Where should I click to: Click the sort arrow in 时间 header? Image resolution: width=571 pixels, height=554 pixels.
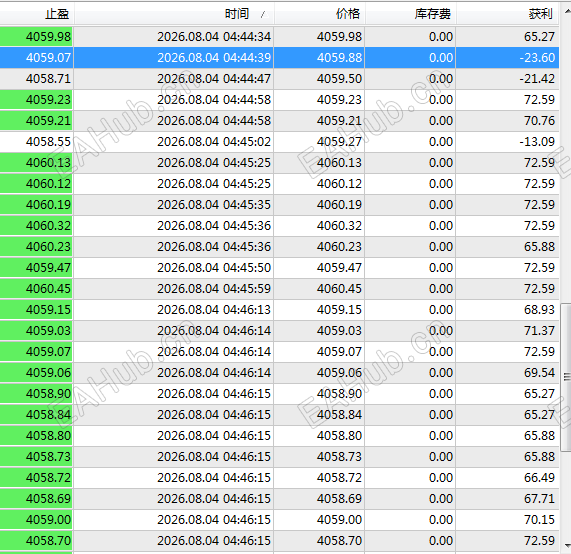[264, 15]
